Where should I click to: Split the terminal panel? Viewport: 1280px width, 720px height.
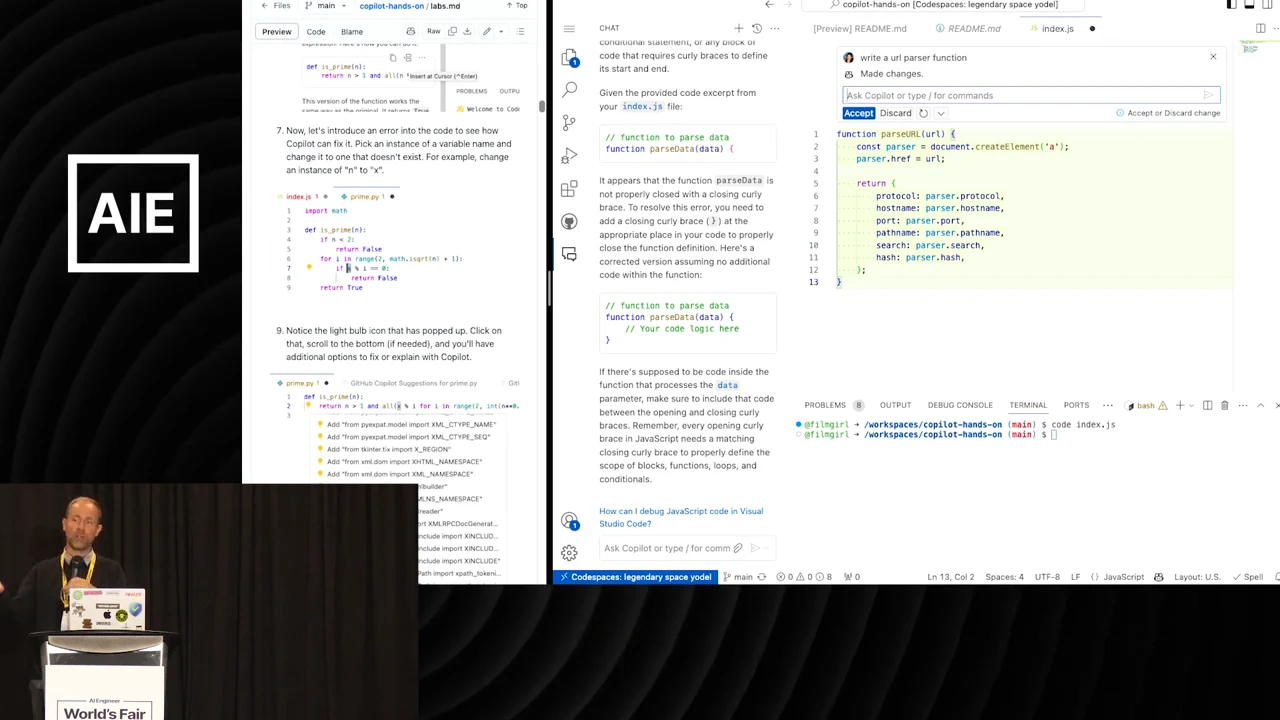coord(1207,405)
